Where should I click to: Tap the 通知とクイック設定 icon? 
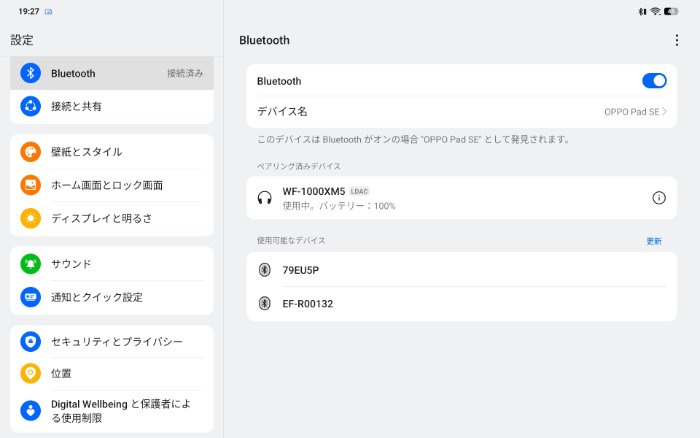[x=30, y=297]
